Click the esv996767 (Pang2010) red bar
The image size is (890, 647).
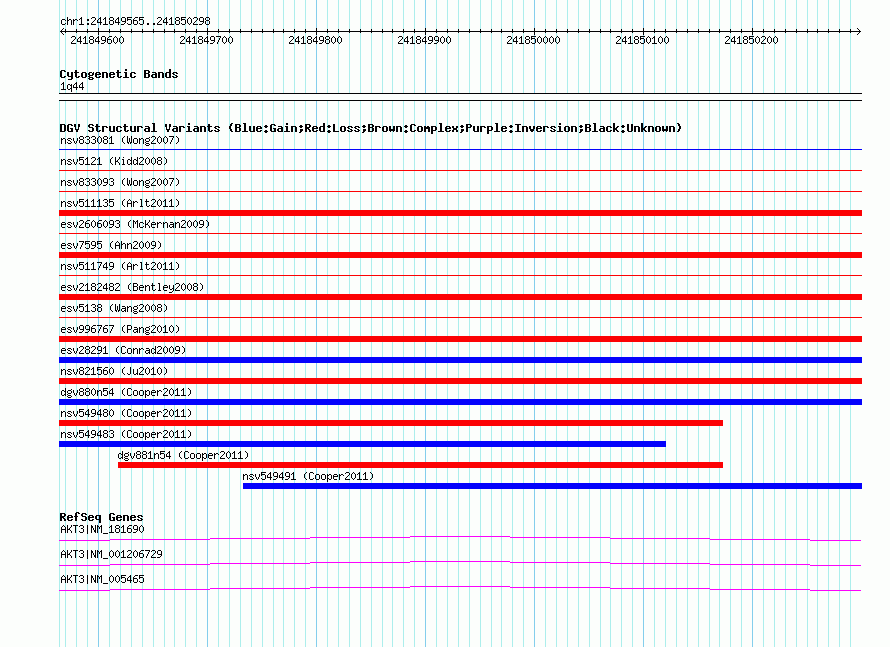pyautogui.click(x=460, y=339)
